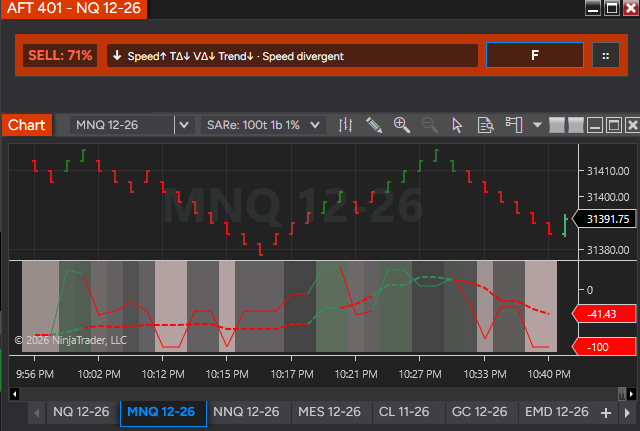Image resolution: width=640 pixels, height=431 pixels.
Task: Maximize the Chart panel
Action: 613,125
